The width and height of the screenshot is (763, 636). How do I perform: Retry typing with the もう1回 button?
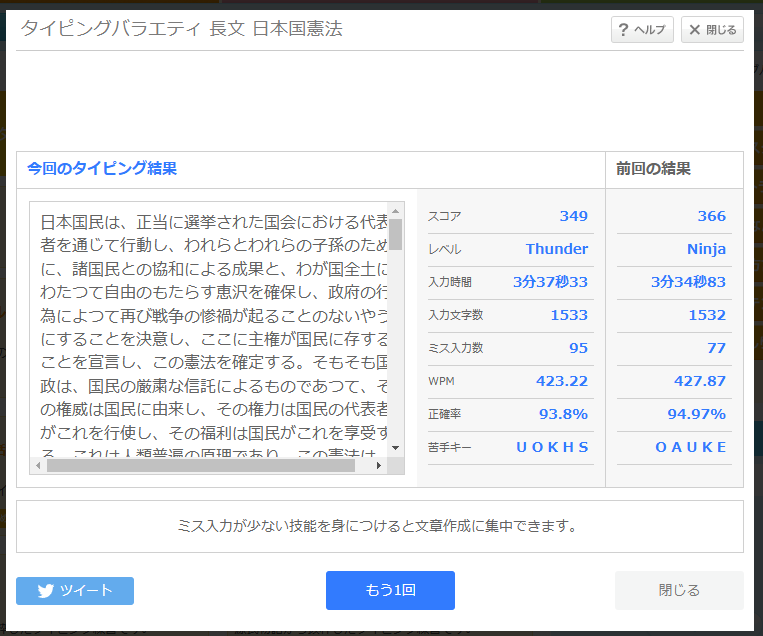click(x=390, y=590)
